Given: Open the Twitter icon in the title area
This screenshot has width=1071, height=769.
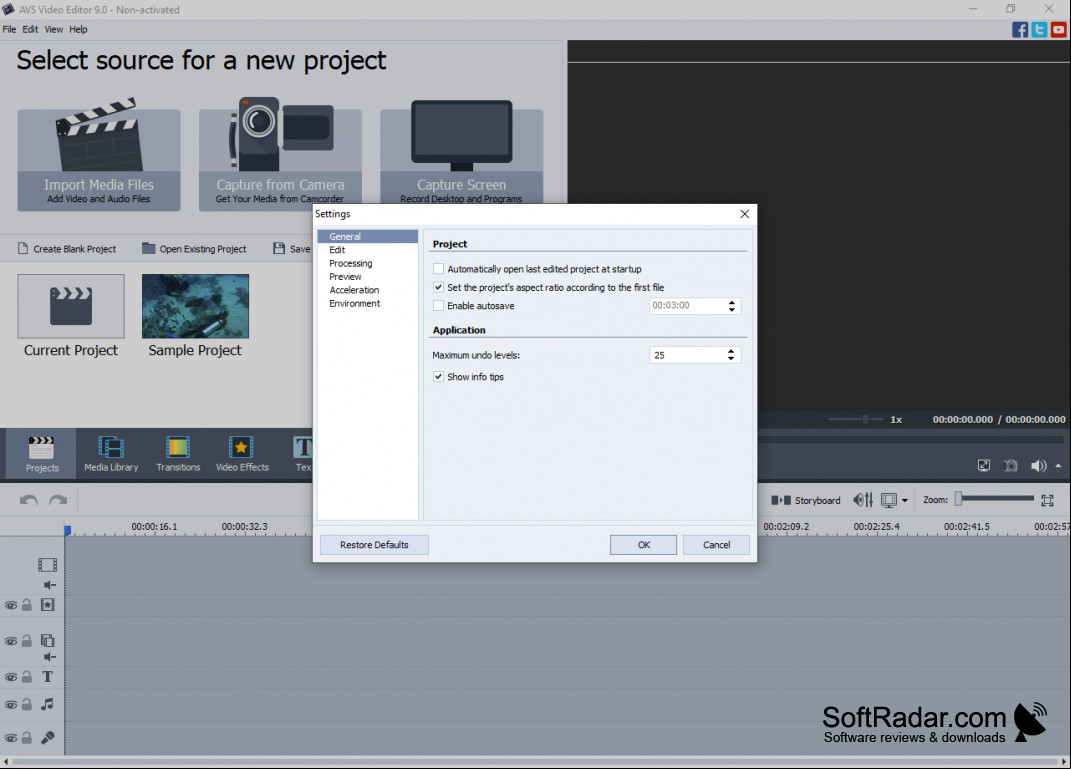Looking at the screenshot, I should click(1039, 29).
